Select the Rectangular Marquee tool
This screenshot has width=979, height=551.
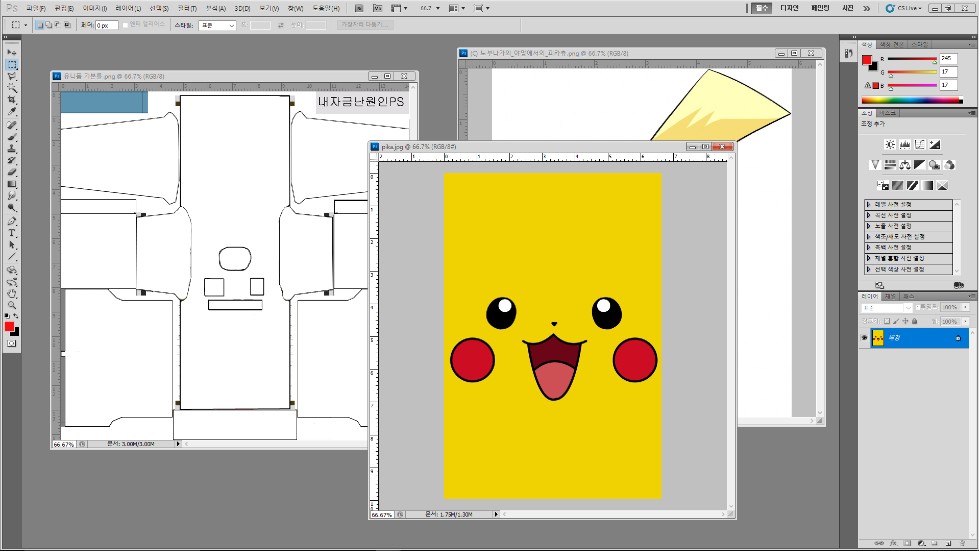point(12,64)
